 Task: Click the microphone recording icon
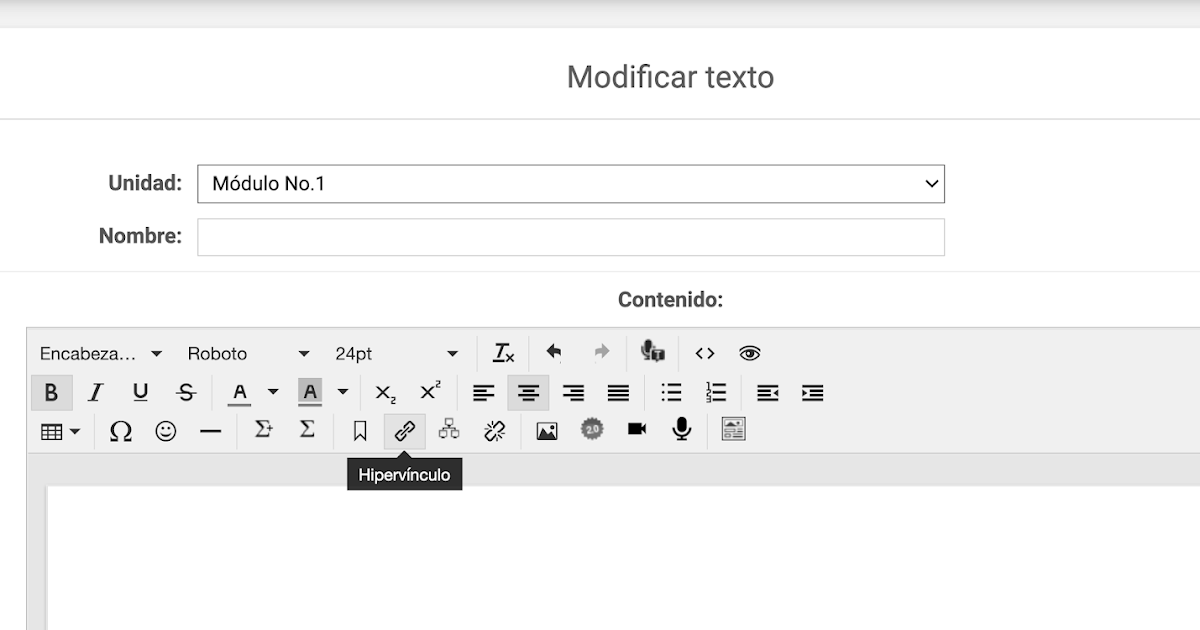tap(681, 430)
